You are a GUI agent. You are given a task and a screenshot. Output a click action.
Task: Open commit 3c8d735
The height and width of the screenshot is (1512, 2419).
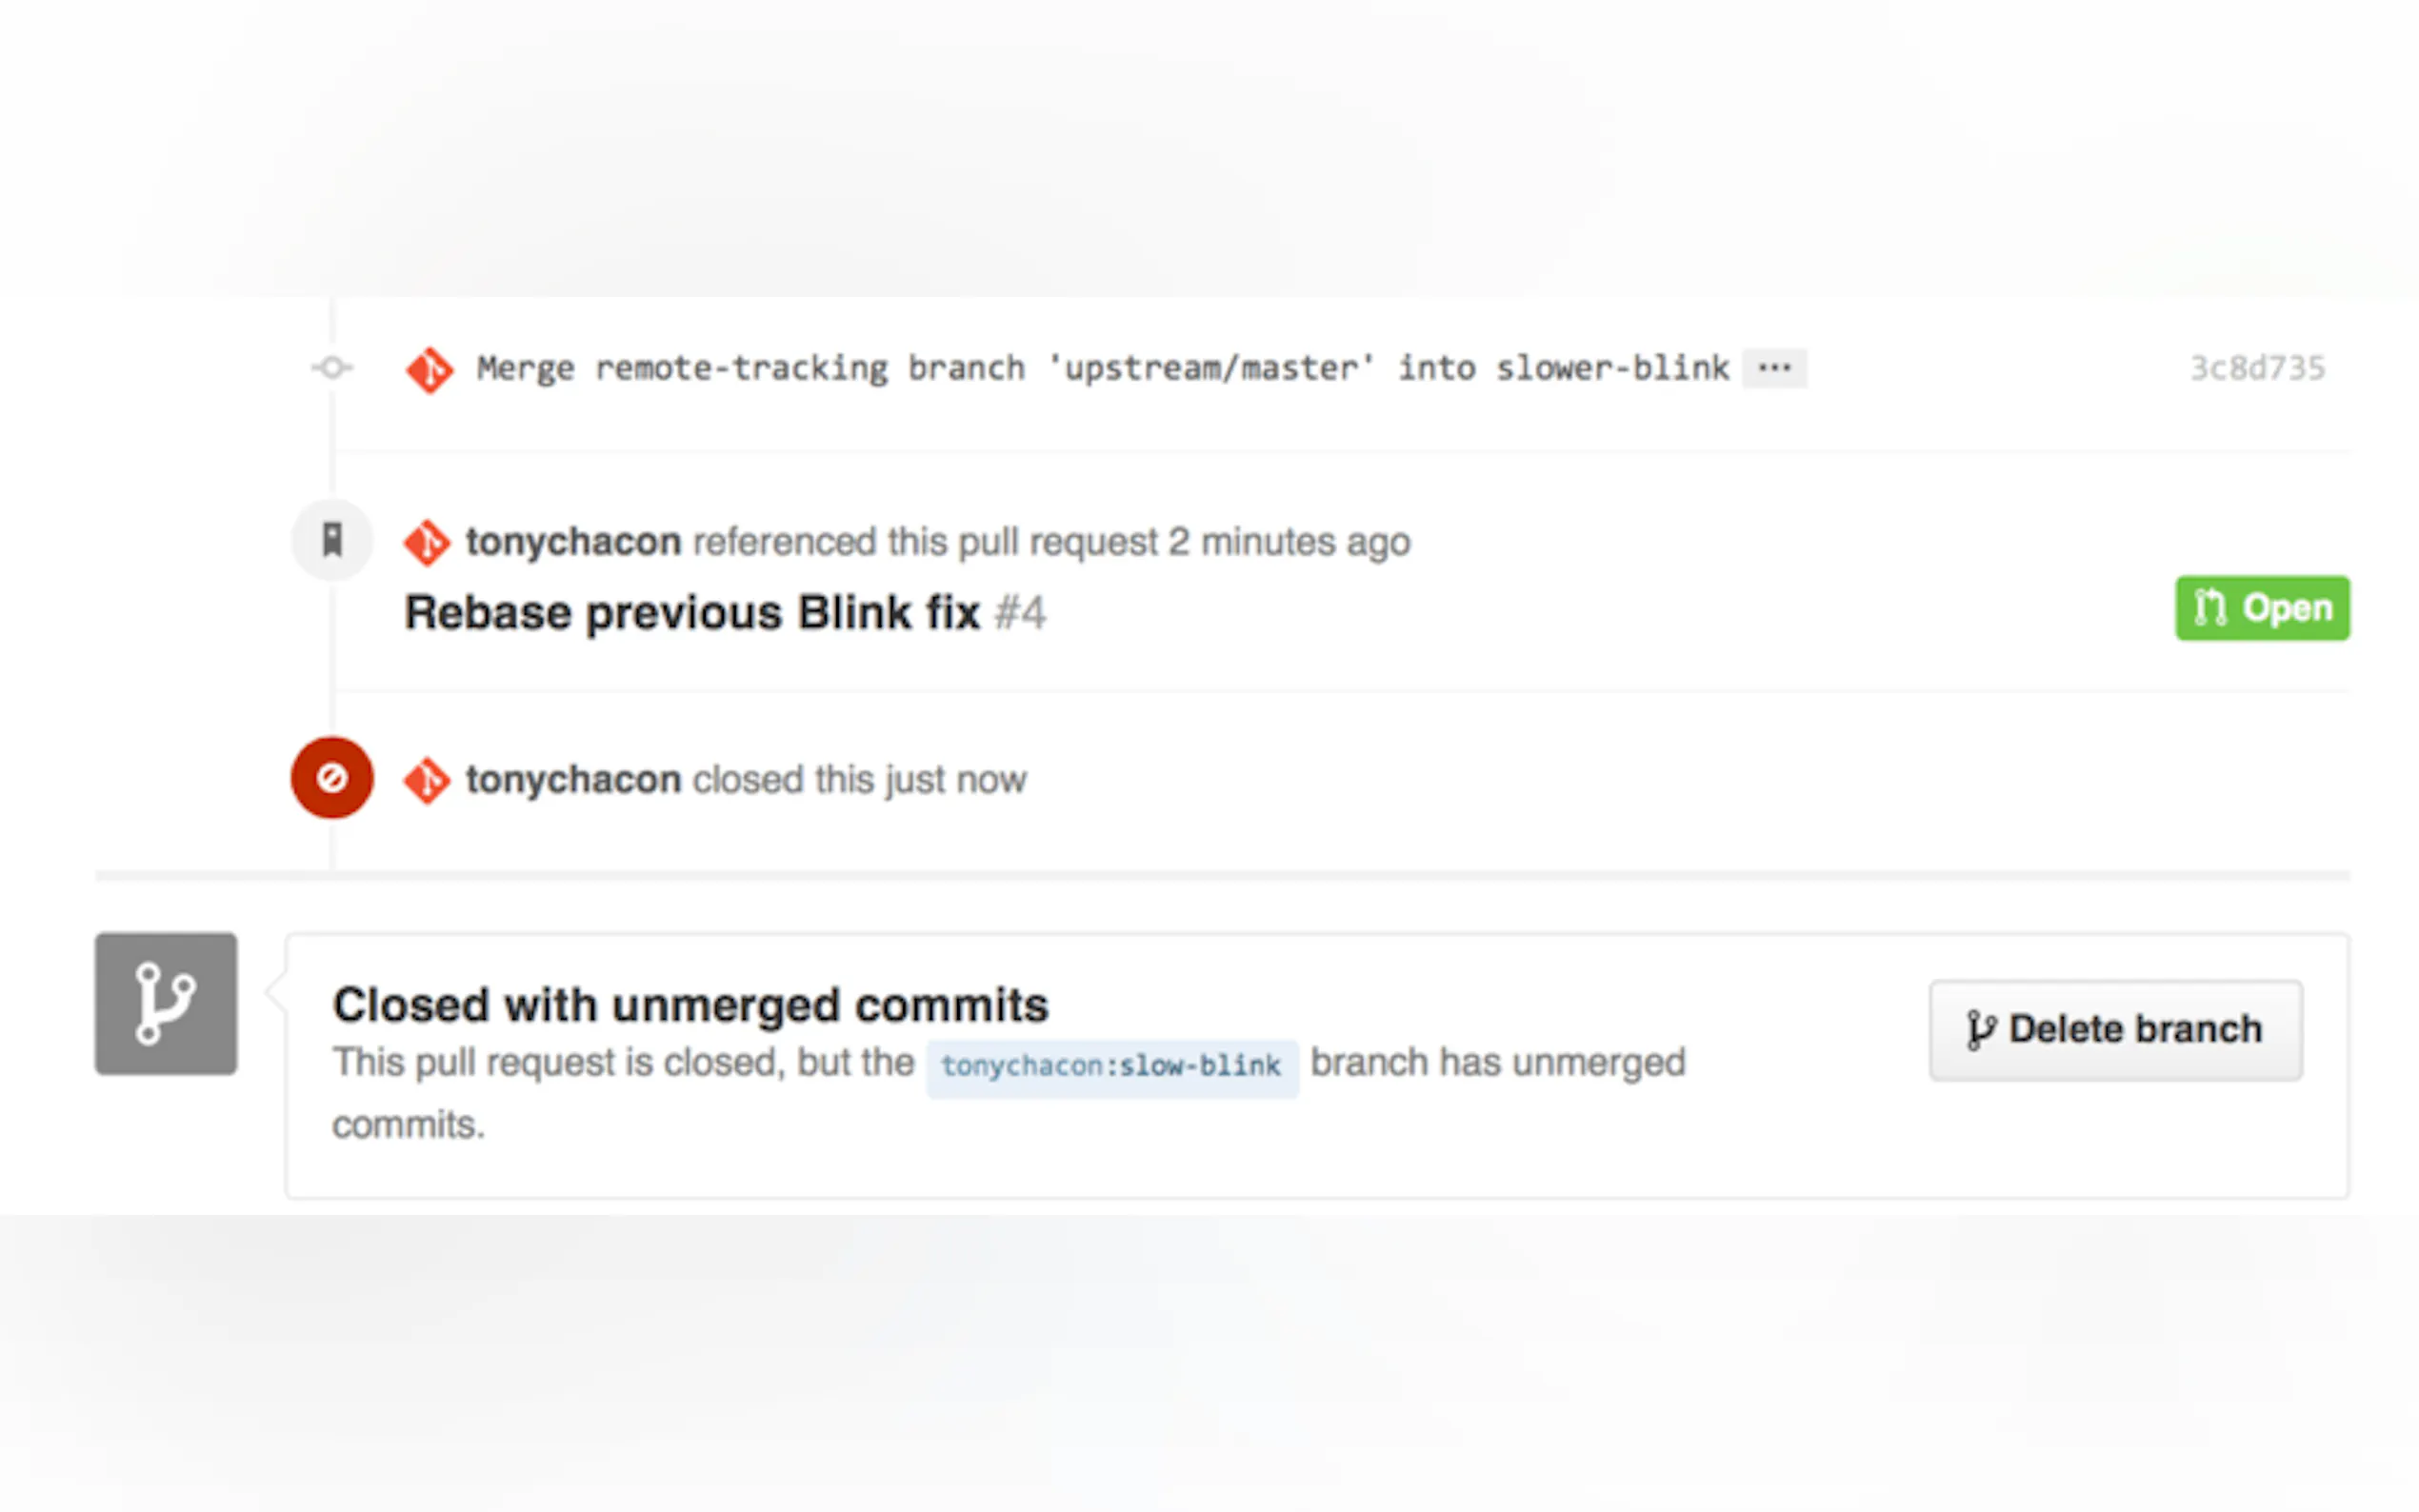pos(2257,368)
